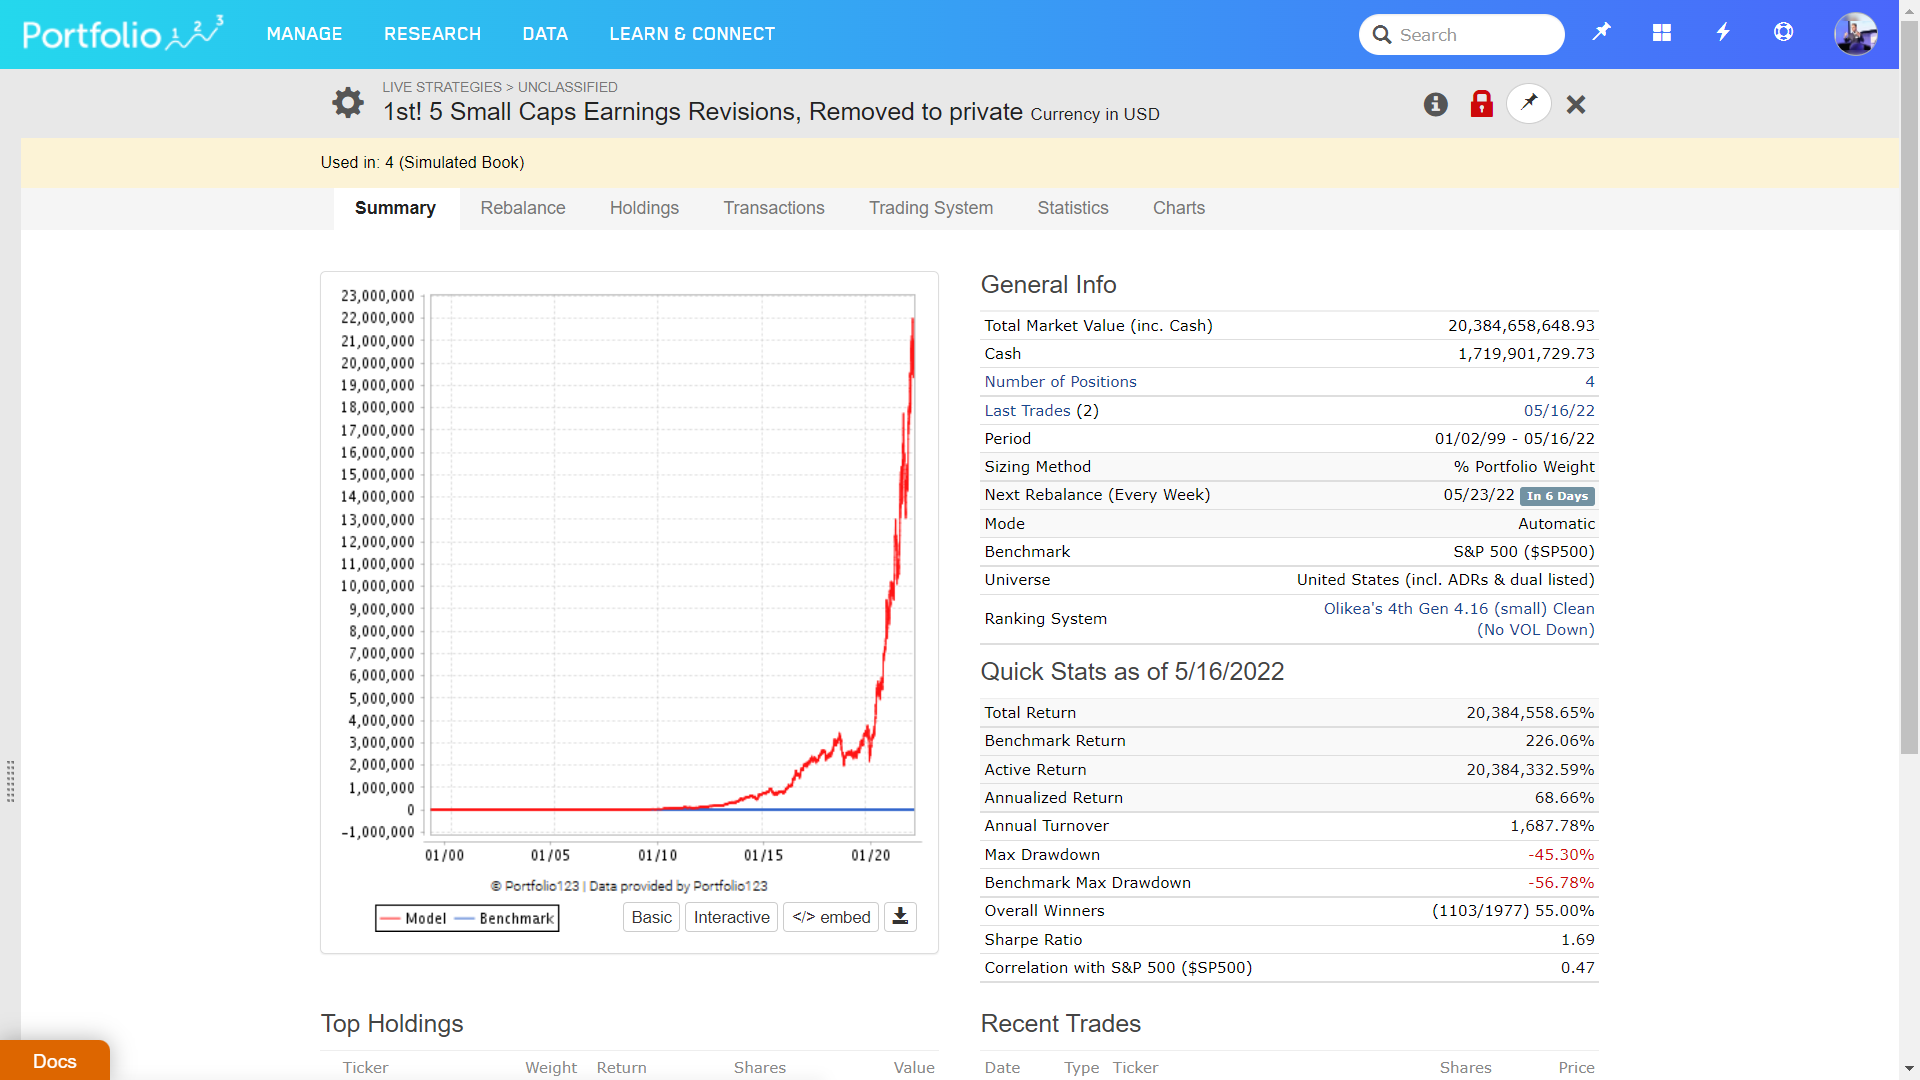Screen dimensions: 1920x1080
Task: Open the Trading System tab
Action: (x=930, y=208)
